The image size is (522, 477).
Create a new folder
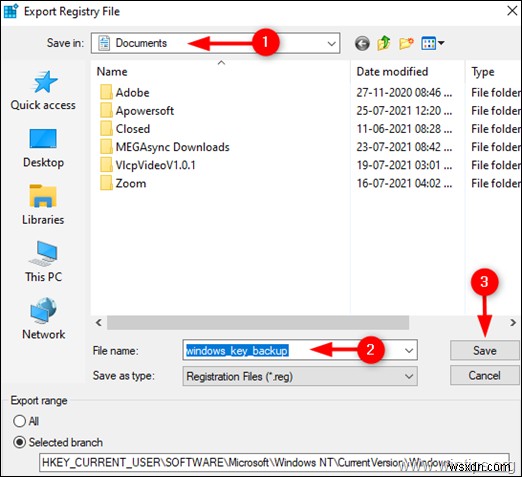[x=406, y=43]
